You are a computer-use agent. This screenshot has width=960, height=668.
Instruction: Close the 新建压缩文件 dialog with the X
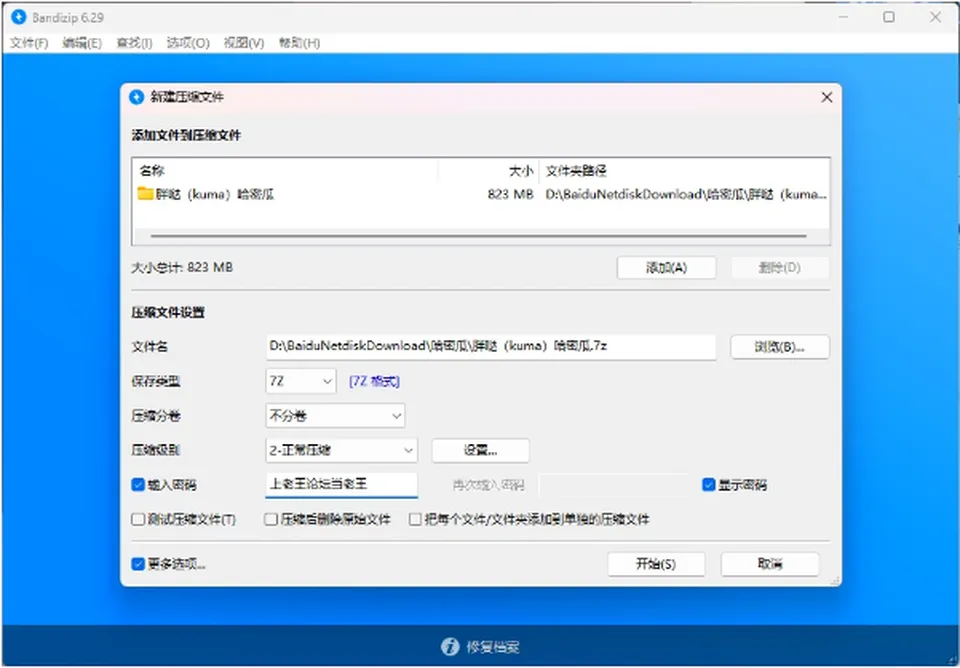point(827,97)
